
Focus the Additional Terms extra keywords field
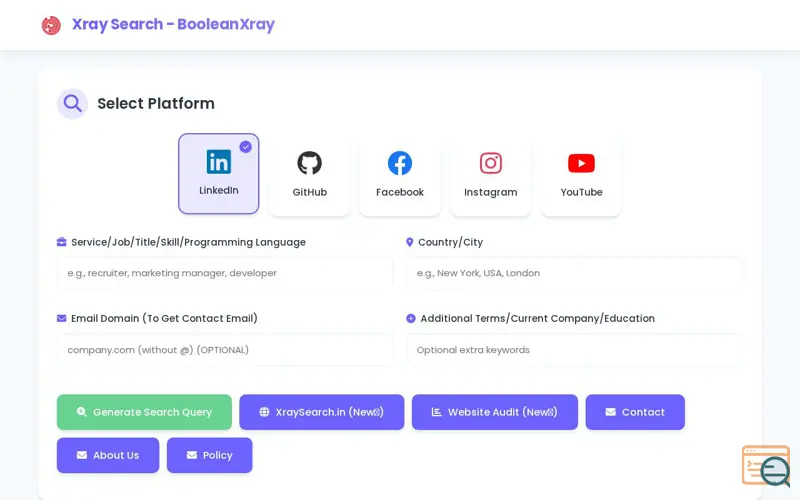(x=574, y=350)
